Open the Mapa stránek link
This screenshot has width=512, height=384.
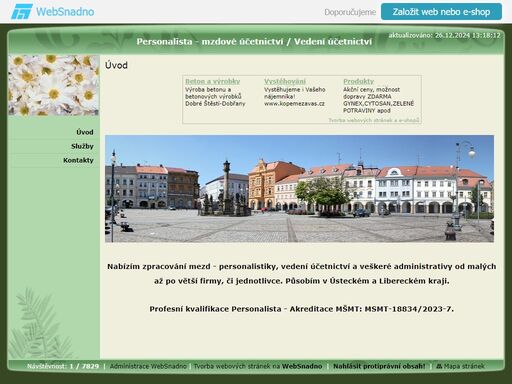click(464, 366)
